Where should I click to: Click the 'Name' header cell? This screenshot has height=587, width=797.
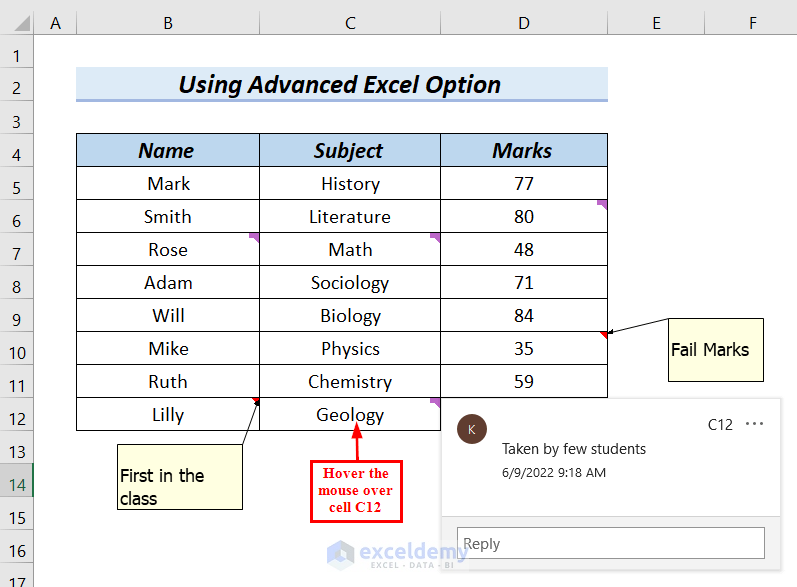coord(168,150)
